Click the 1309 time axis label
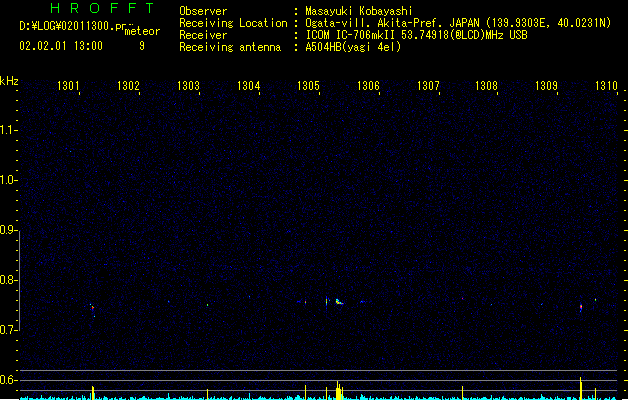Screen dimensions: 629x400 (546, 85)
